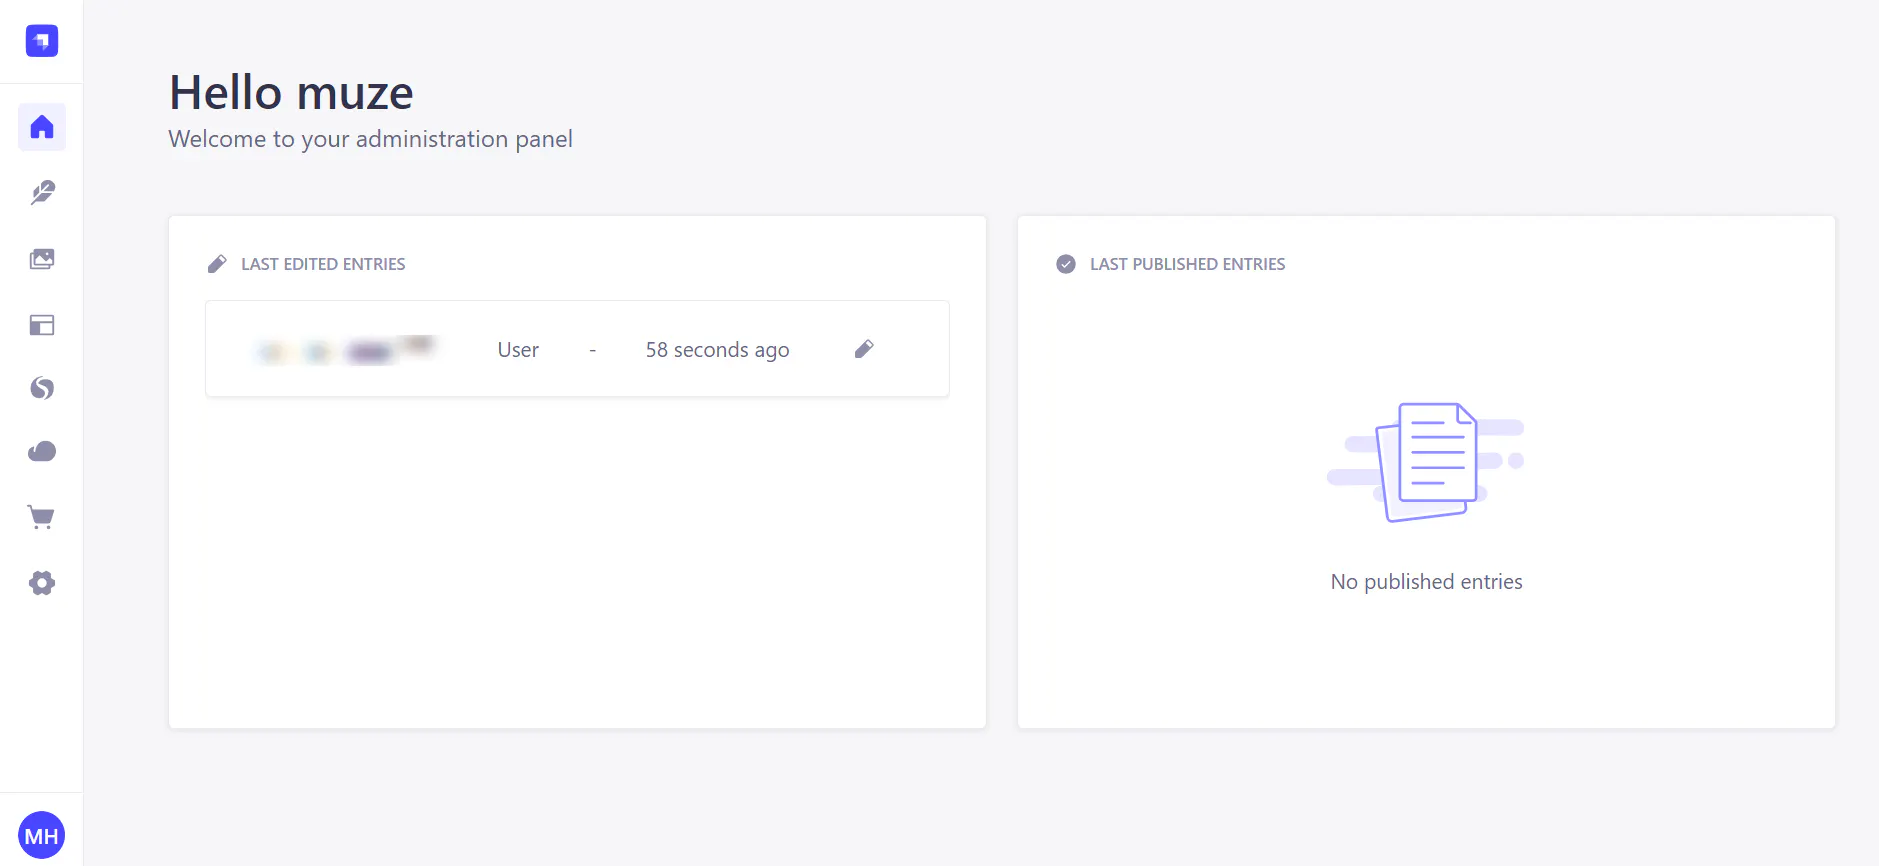Open the MH user profile avatar
This screenshot has height=866, width=1879.
point(42,835)
